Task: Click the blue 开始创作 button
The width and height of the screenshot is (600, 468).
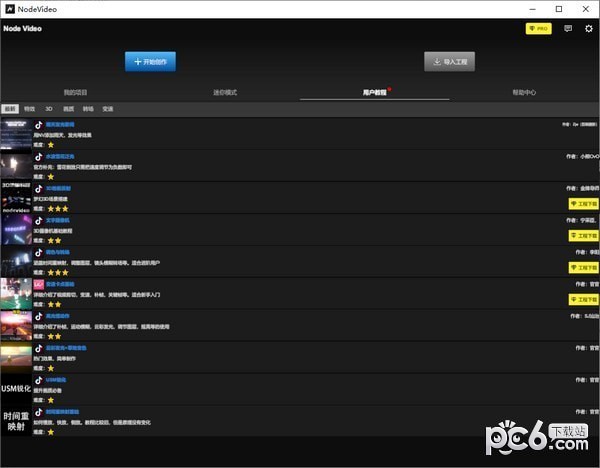Action: point(150,62)
